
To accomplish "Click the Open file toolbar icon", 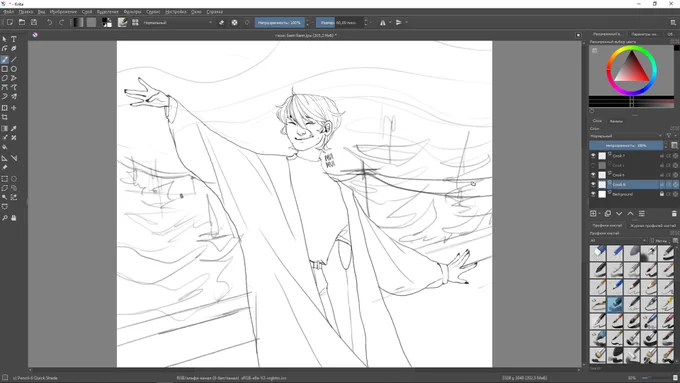I will coord(22,22).
